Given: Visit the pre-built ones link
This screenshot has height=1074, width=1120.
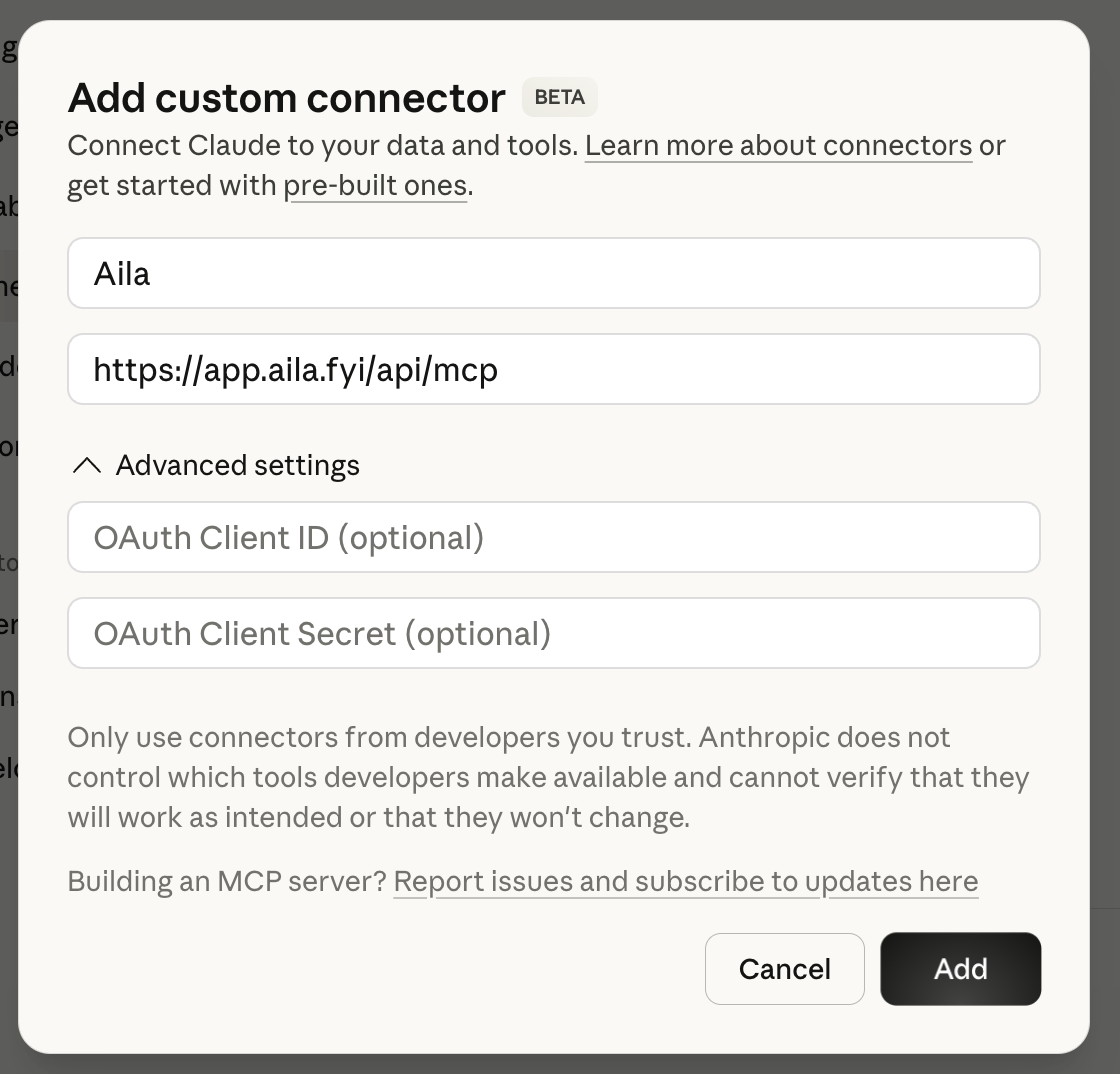Looking at the screenshot, I should point(376,185).
